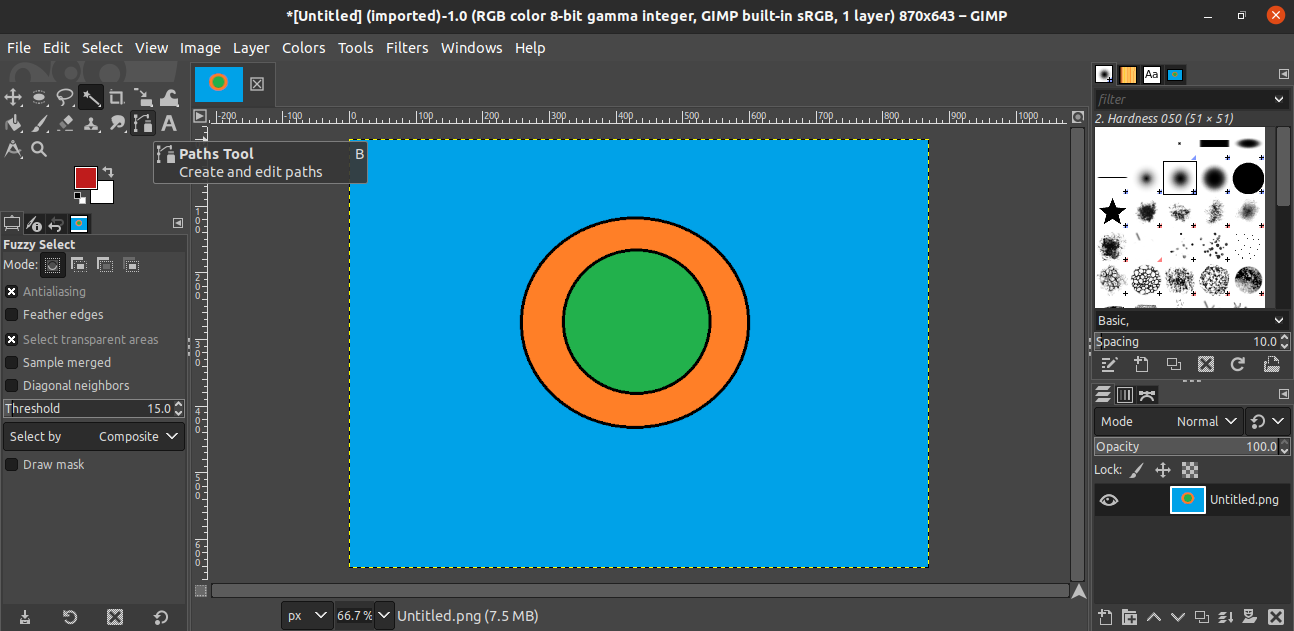This screenshot has width=1294, height=631.
Task: Create a new layer from the Layers panel
Action: [x=1105, y=616]
